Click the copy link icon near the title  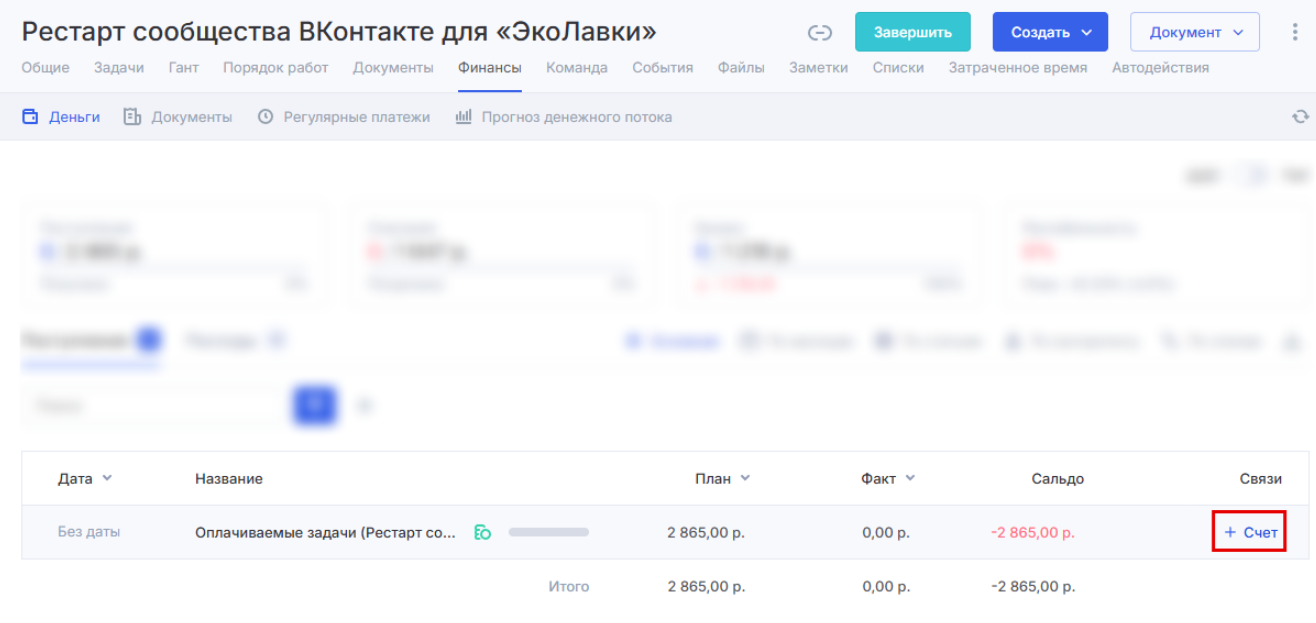click(x=820, y=33)
